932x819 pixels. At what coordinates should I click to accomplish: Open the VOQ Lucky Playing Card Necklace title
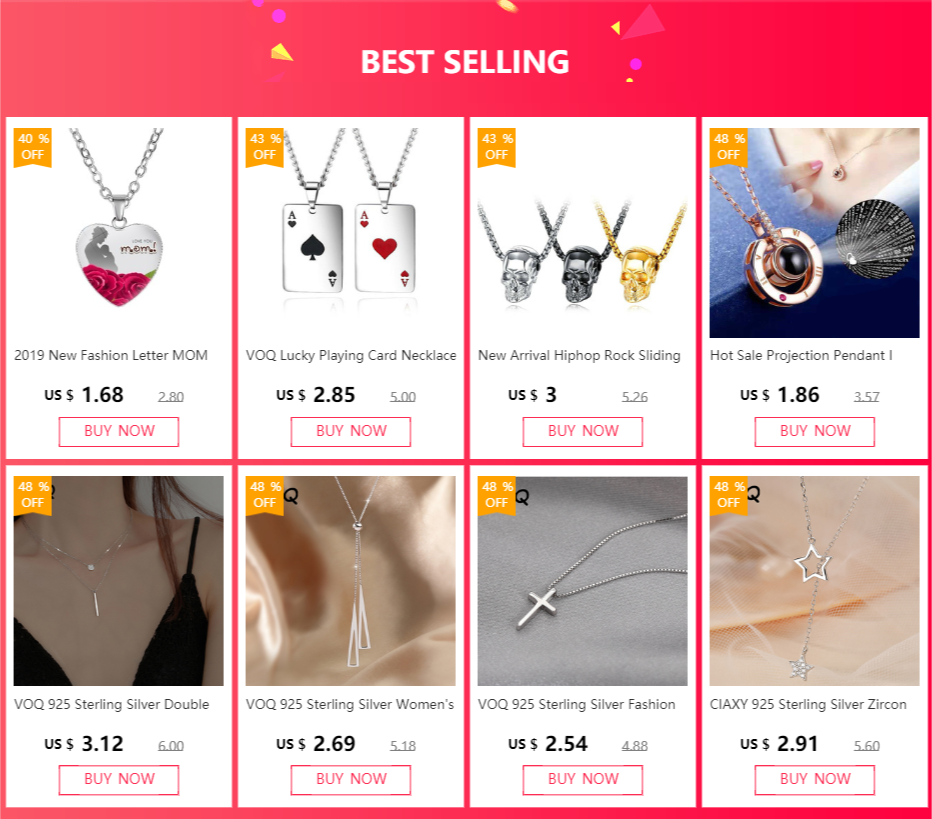coord(351,355)
